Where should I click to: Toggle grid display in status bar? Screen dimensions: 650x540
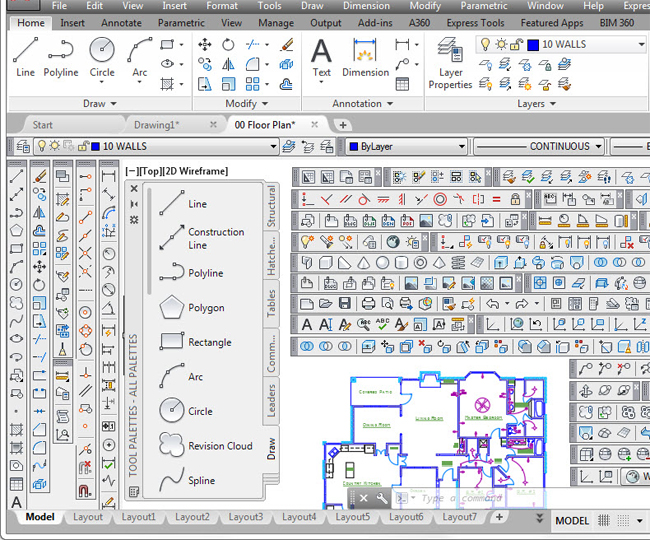point(604,520)
